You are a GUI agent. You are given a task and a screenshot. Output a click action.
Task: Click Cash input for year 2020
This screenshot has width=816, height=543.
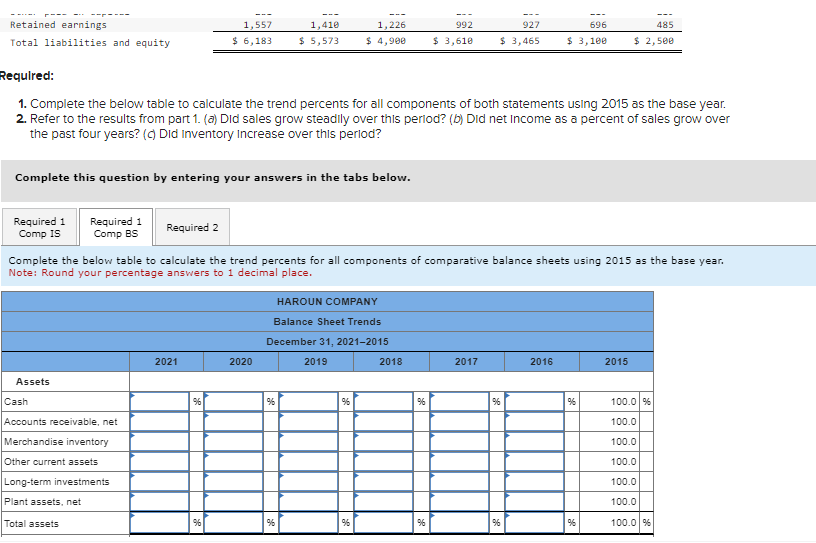coord(234,401)
